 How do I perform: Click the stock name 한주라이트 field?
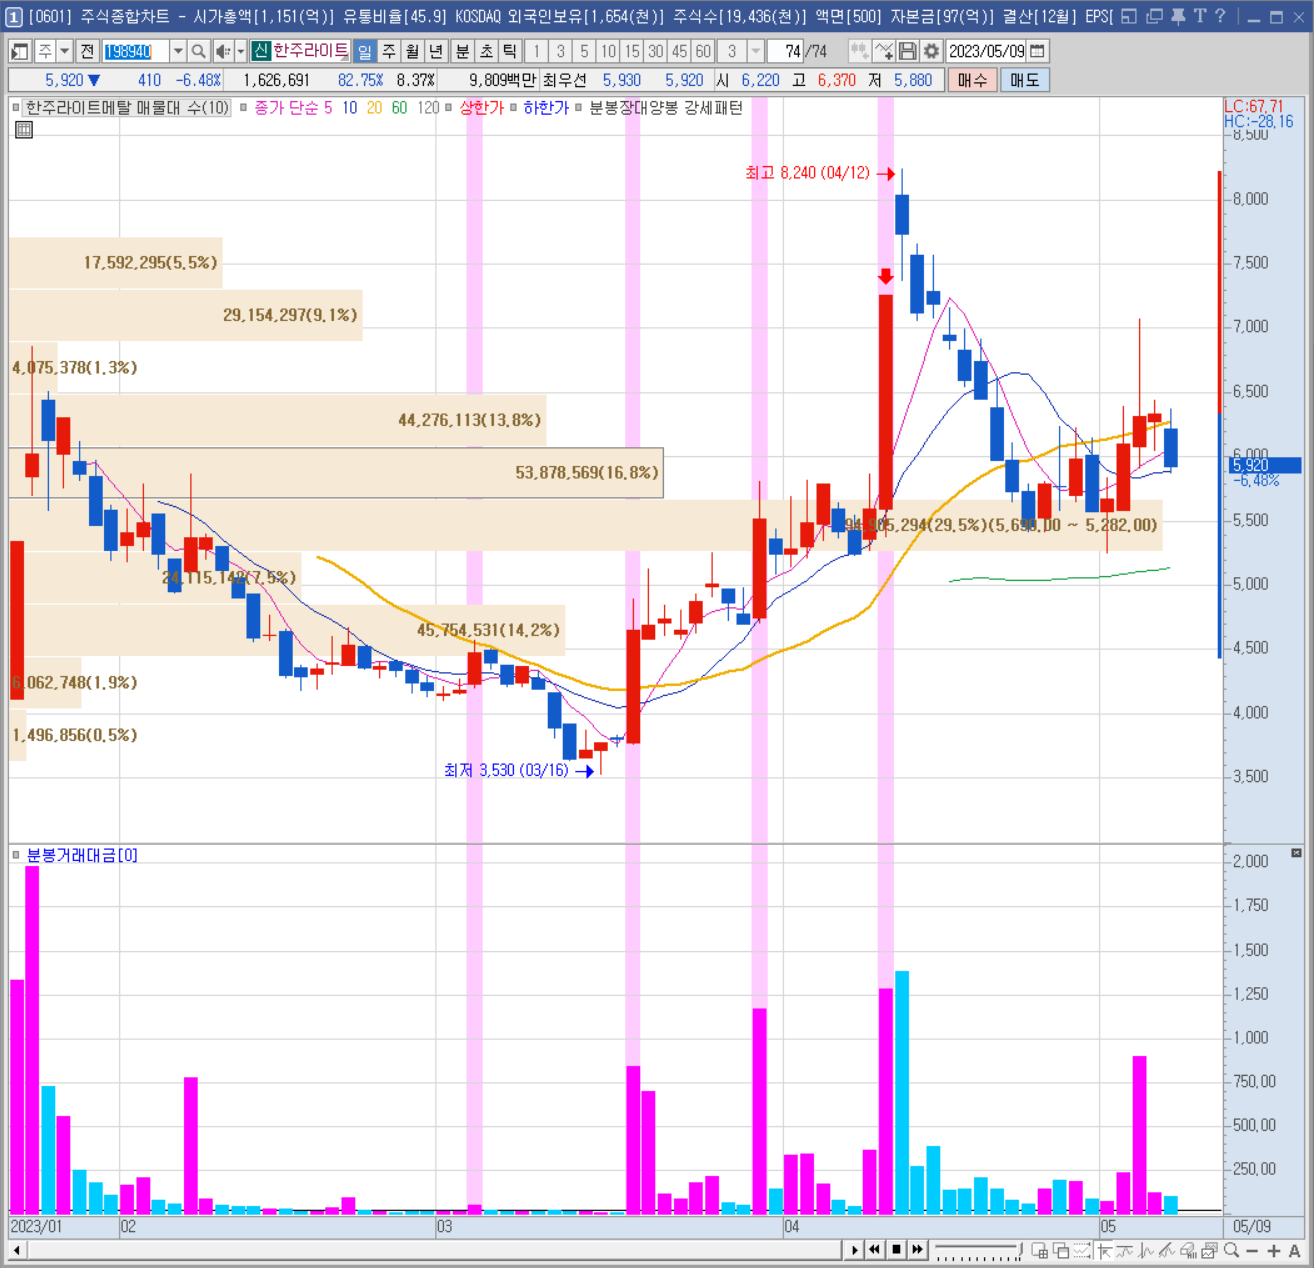[x=310, y=51]
